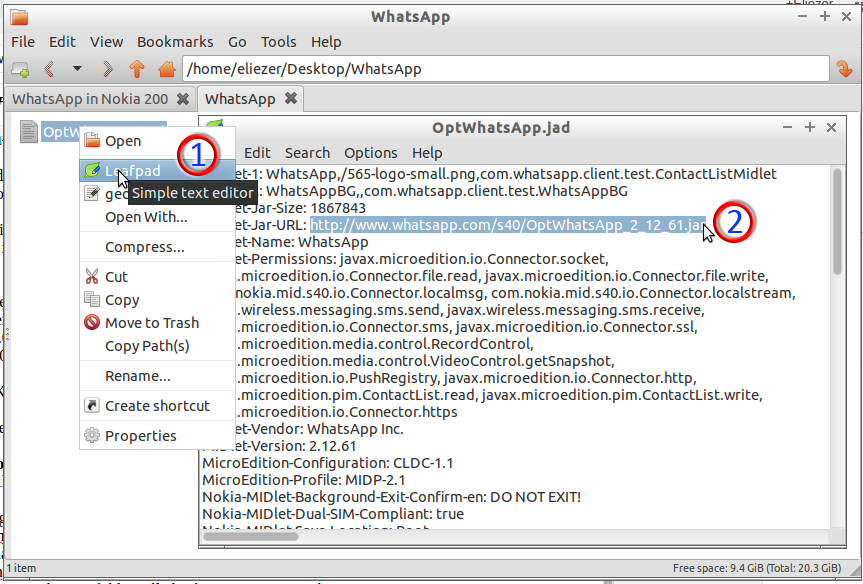Click the line 'MicroEdition-Profile: MIDP-2.1'
863x584 pixels.
click(x=304, y=480)
